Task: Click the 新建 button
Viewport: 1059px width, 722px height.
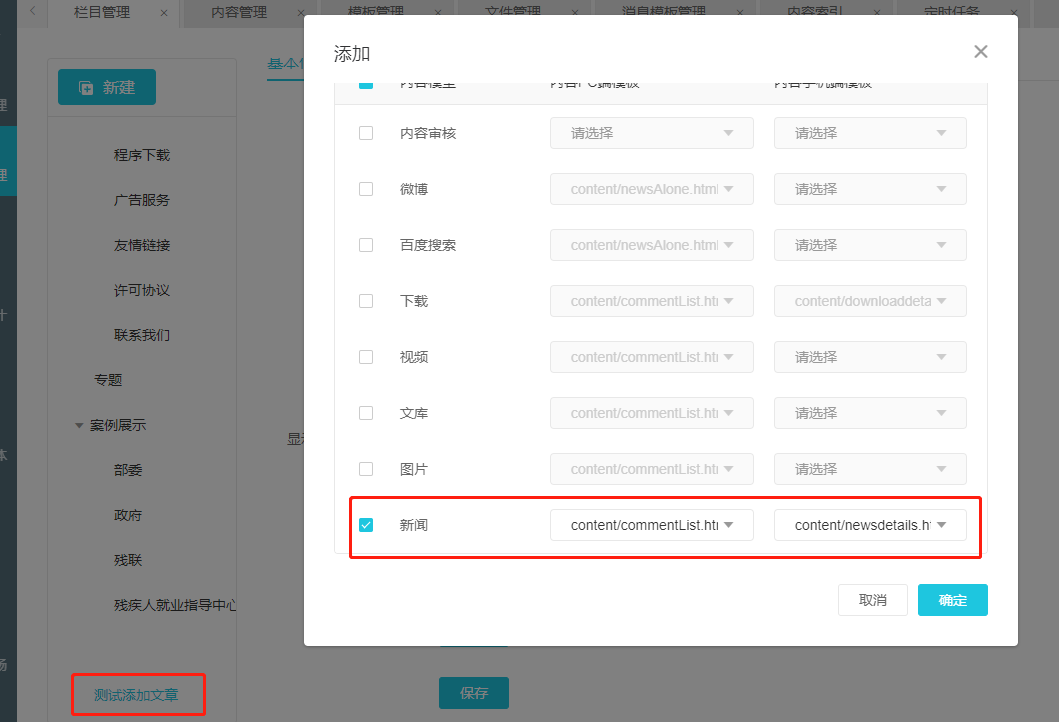Action: click(107, 87)
